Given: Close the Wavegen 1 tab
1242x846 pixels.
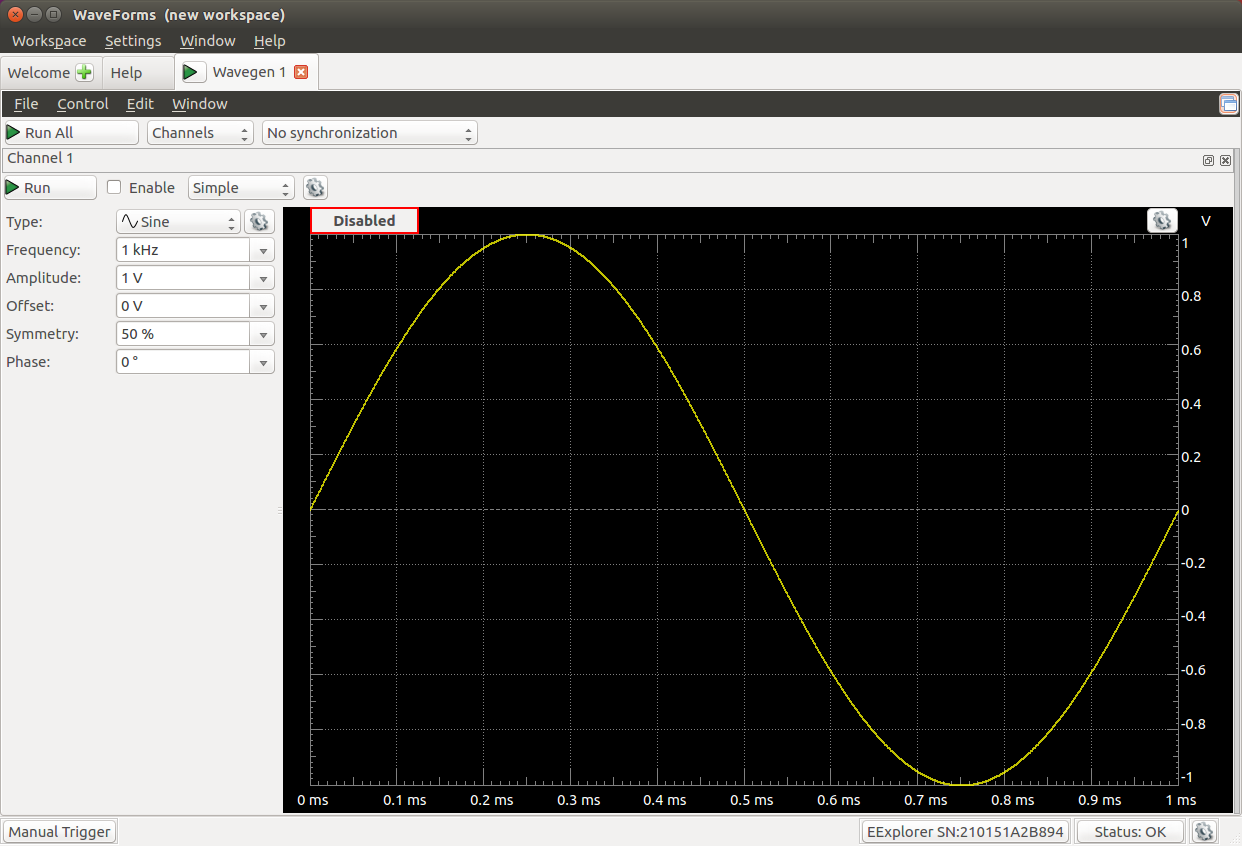Looking at the screenshot, I should 300,72.
